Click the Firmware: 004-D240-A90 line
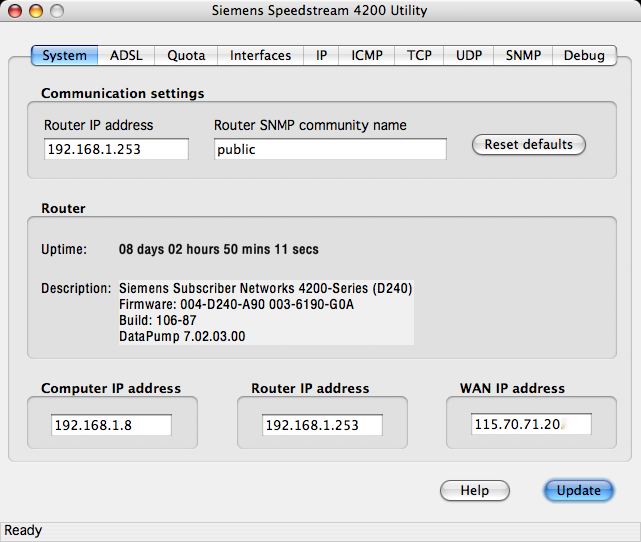This screenshot has width=641, height=542. click(236, 305)
